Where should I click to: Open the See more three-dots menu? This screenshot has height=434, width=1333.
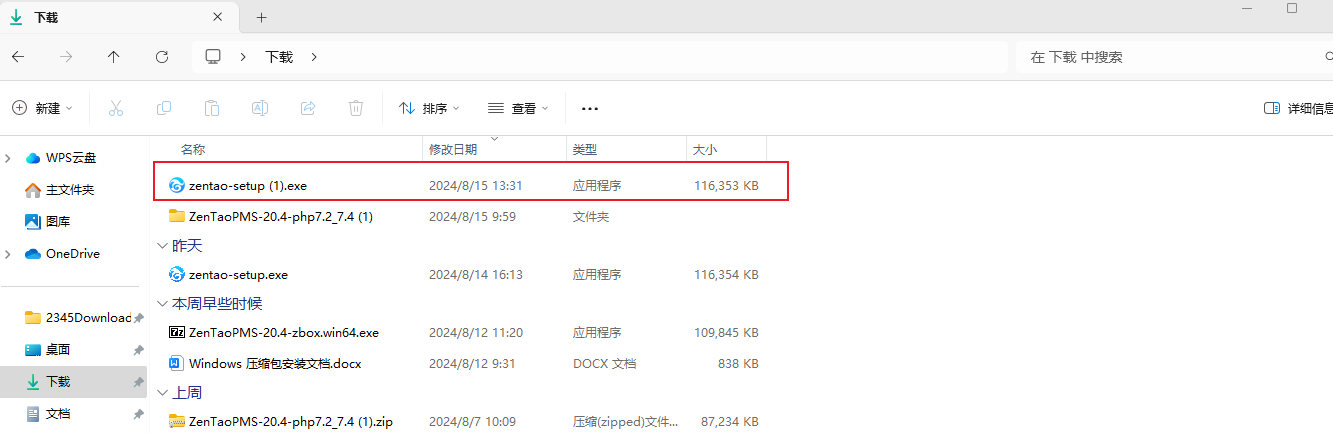click(x=590, y=108)
